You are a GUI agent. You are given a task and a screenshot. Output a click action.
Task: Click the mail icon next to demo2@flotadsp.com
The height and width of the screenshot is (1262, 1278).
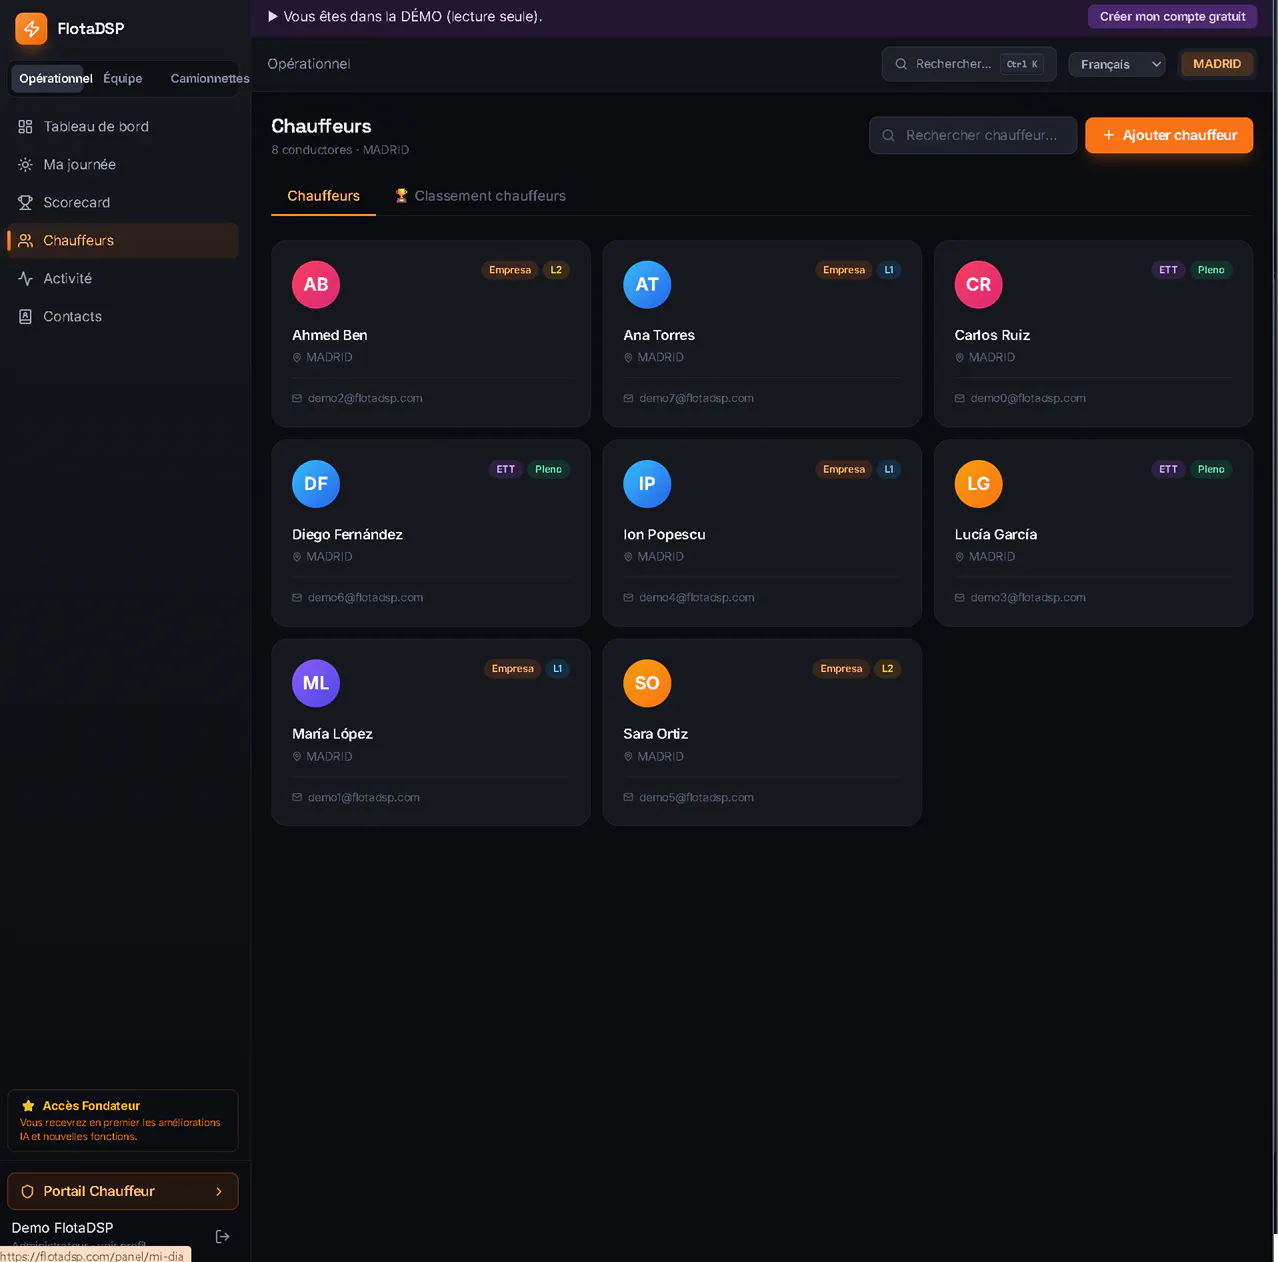pos(297,398)
